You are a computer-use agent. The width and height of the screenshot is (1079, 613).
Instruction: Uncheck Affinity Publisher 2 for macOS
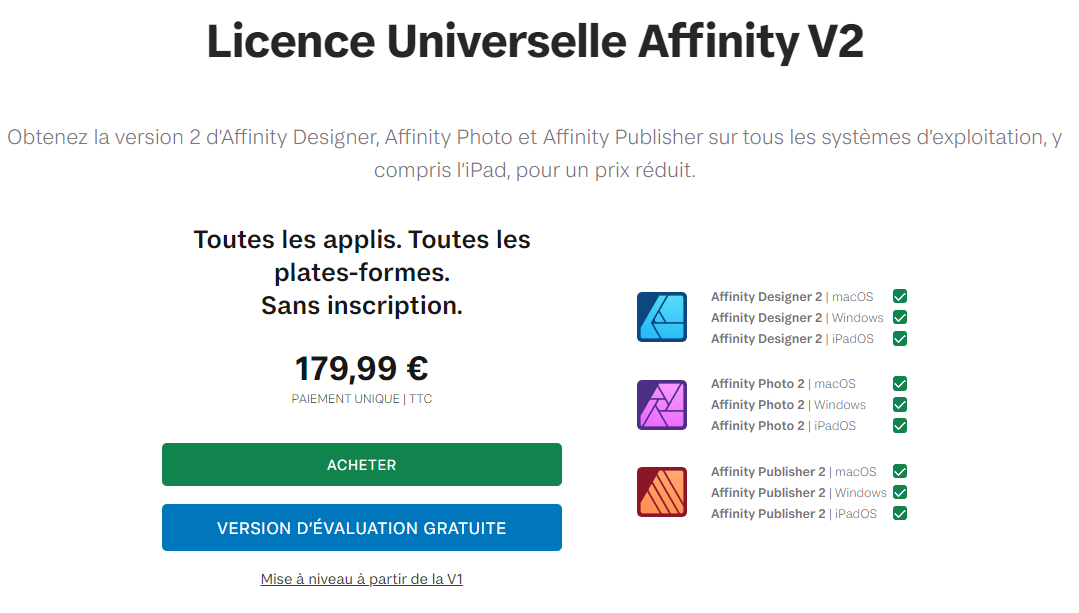pyautogui.click(x=899, y=471)
